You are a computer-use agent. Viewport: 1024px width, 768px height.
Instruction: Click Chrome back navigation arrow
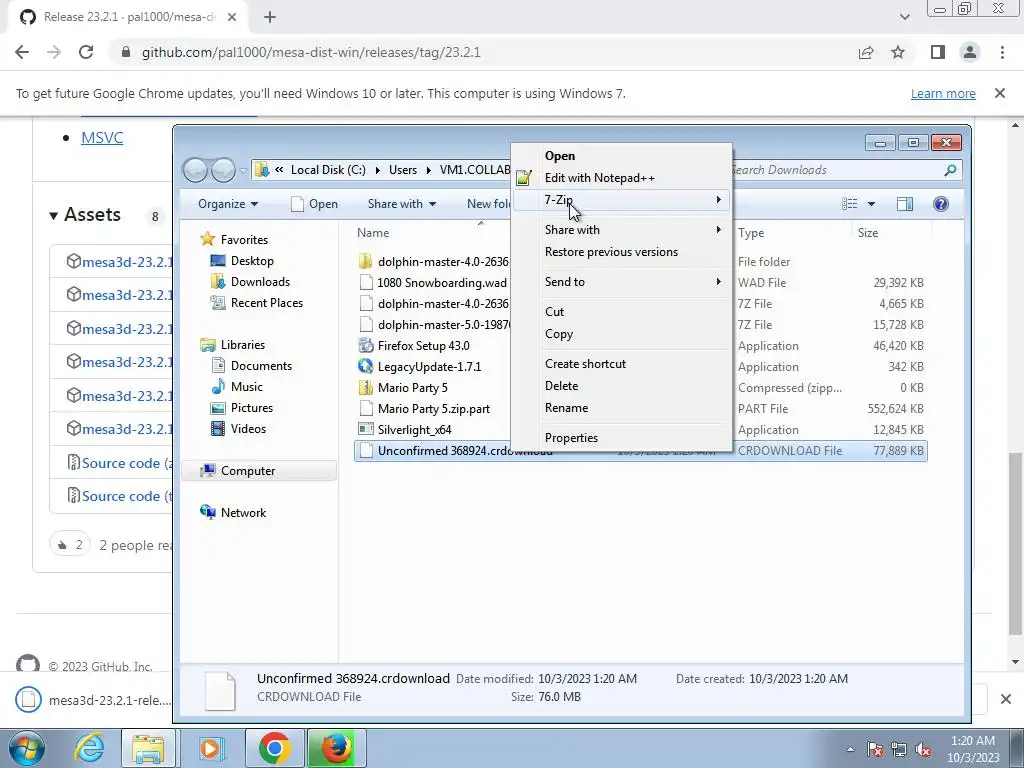[x=22, y=52]
